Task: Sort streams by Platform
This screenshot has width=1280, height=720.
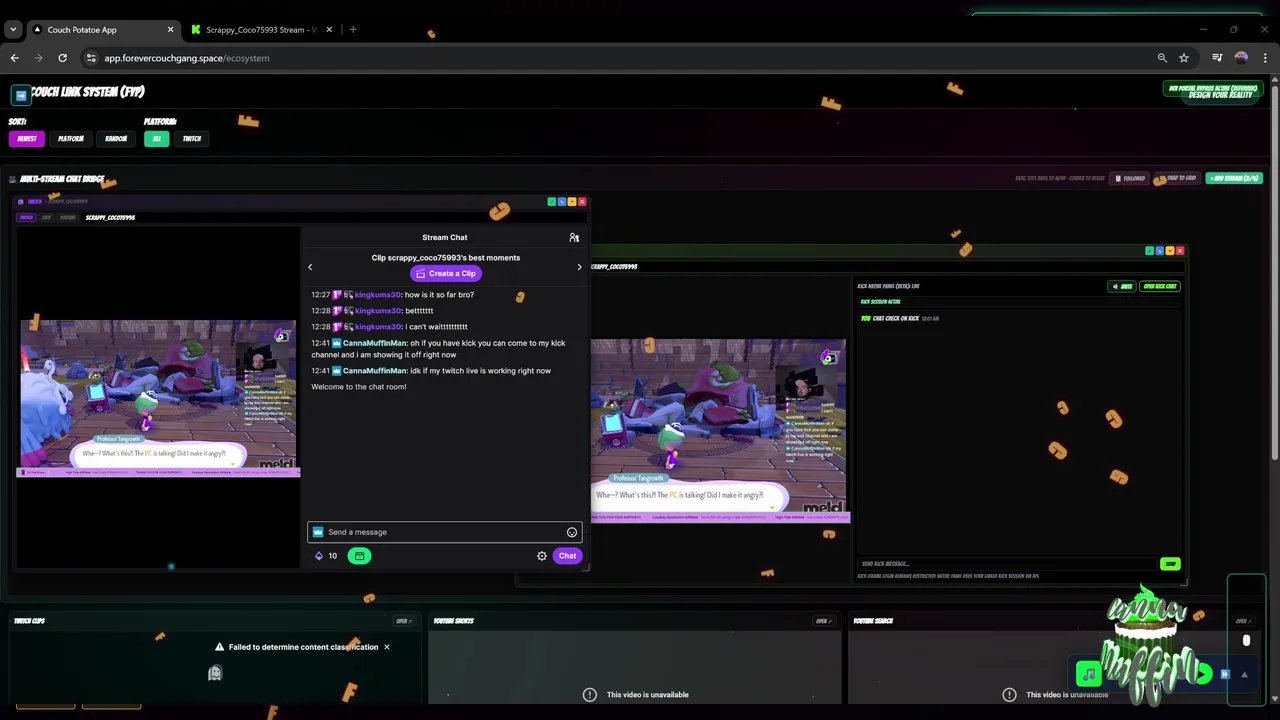Action: tap(70, 139)
